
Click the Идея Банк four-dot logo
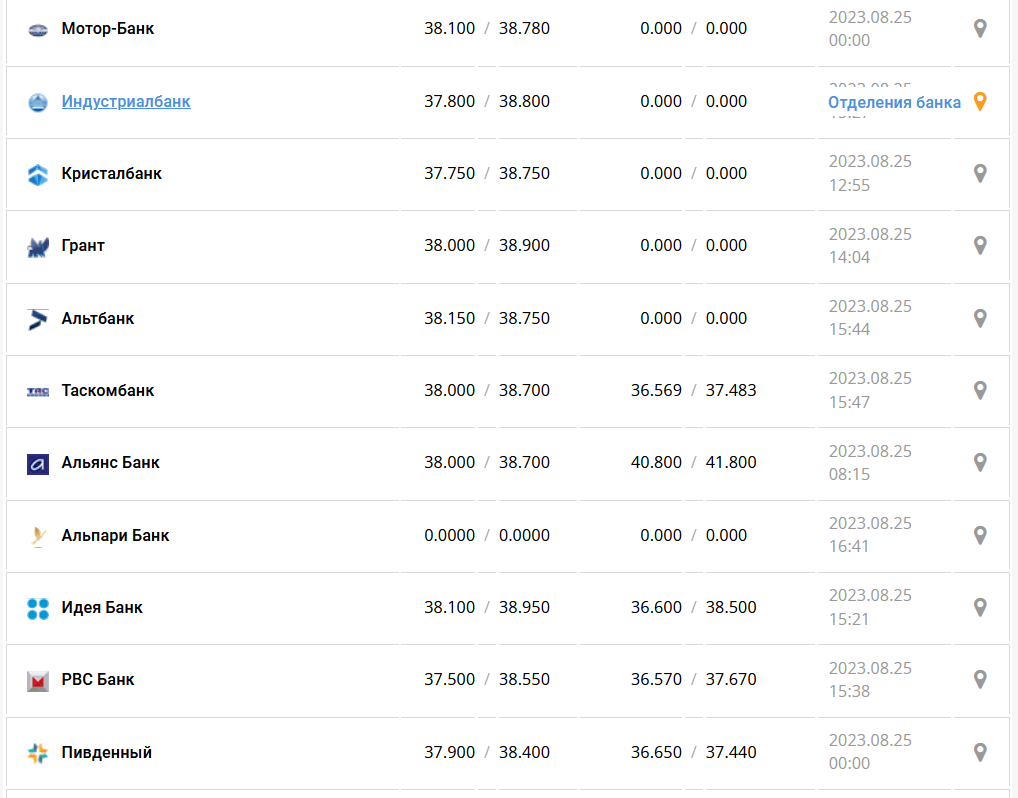[38, 608]
